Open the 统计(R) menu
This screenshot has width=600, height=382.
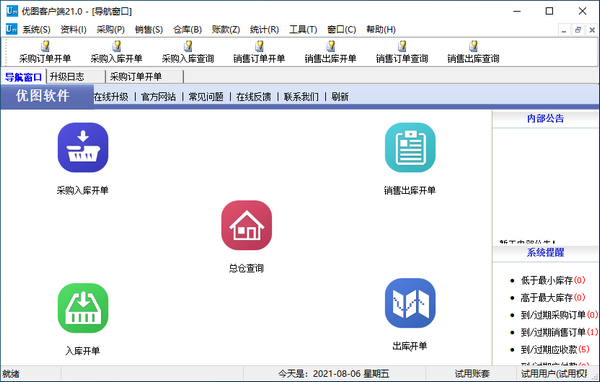264,29
